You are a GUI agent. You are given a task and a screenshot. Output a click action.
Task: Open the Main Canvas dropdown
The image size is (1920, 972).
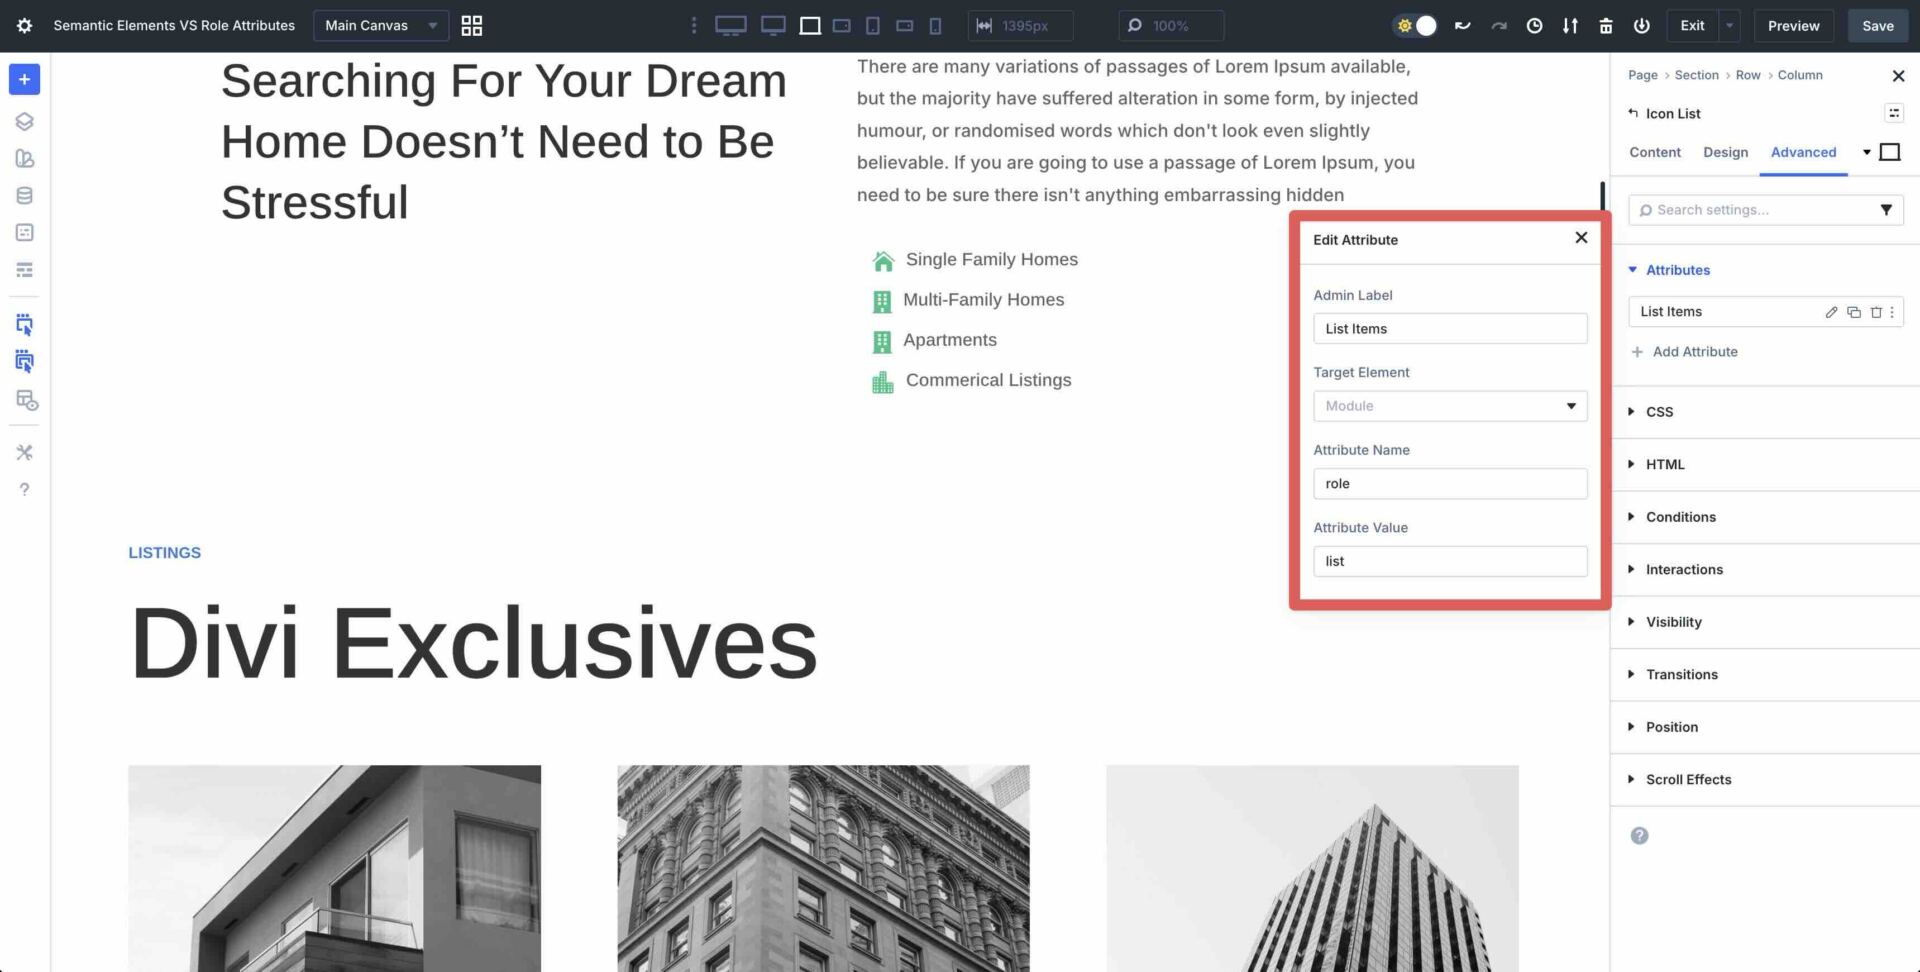380,26
